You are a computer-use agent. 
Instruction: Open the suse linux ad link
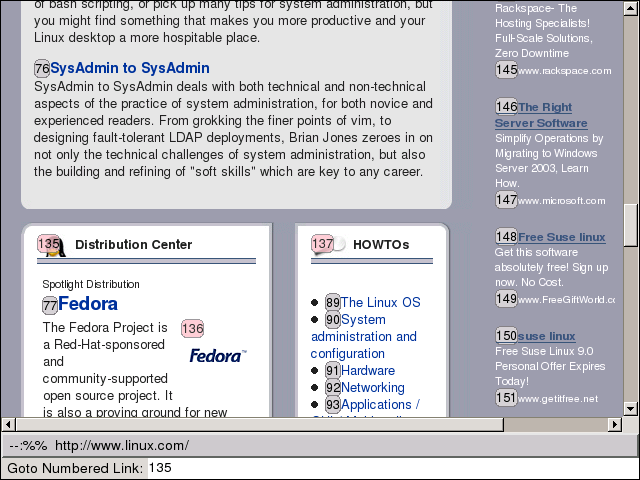click(547, 336)
